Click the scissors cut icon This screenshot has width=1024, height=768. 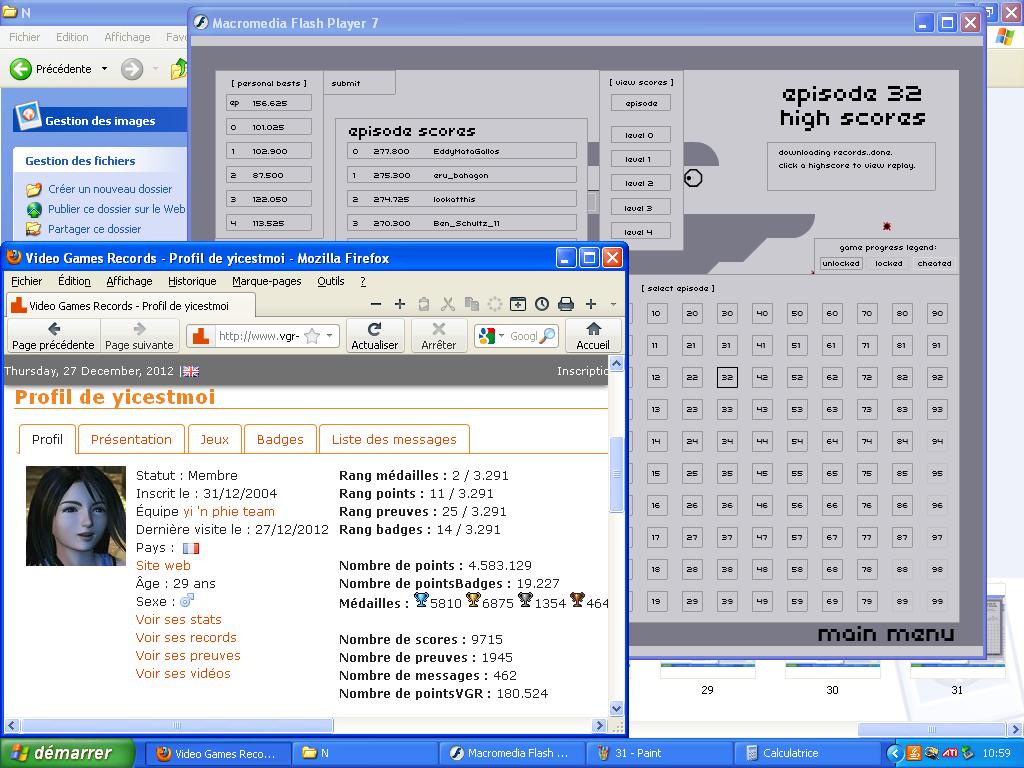447,304
